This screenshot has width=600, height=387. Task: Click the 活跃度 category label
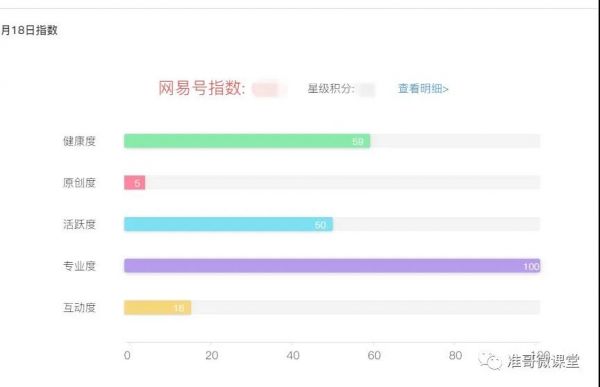pyautogui.click(x=79, y=224)
